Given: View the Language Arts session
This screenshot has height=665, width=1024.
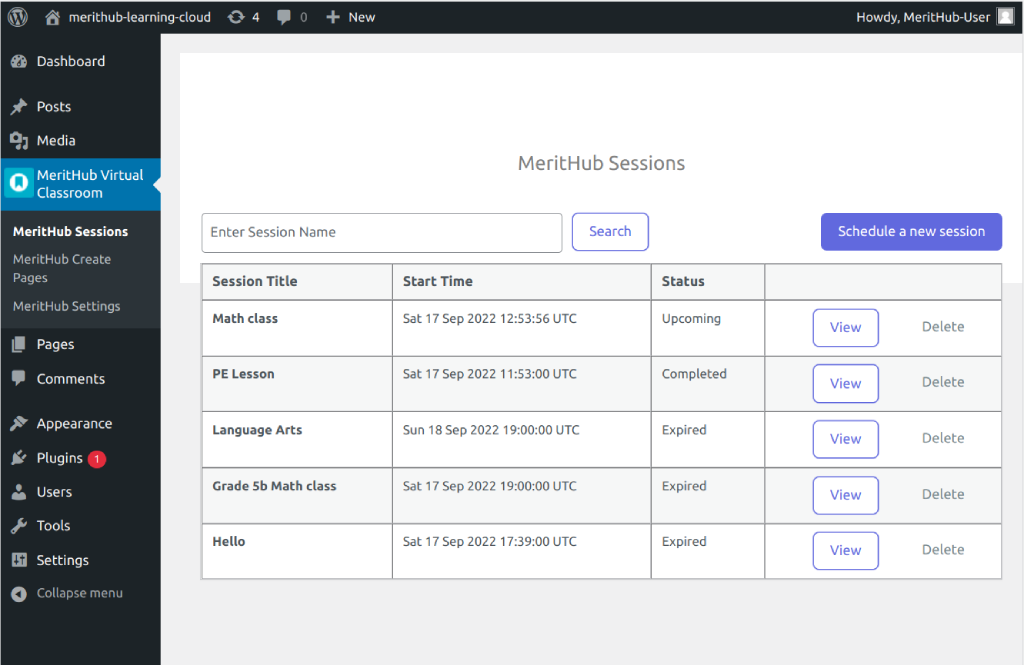Looking at the screenshot, I should tap(845, 439).
